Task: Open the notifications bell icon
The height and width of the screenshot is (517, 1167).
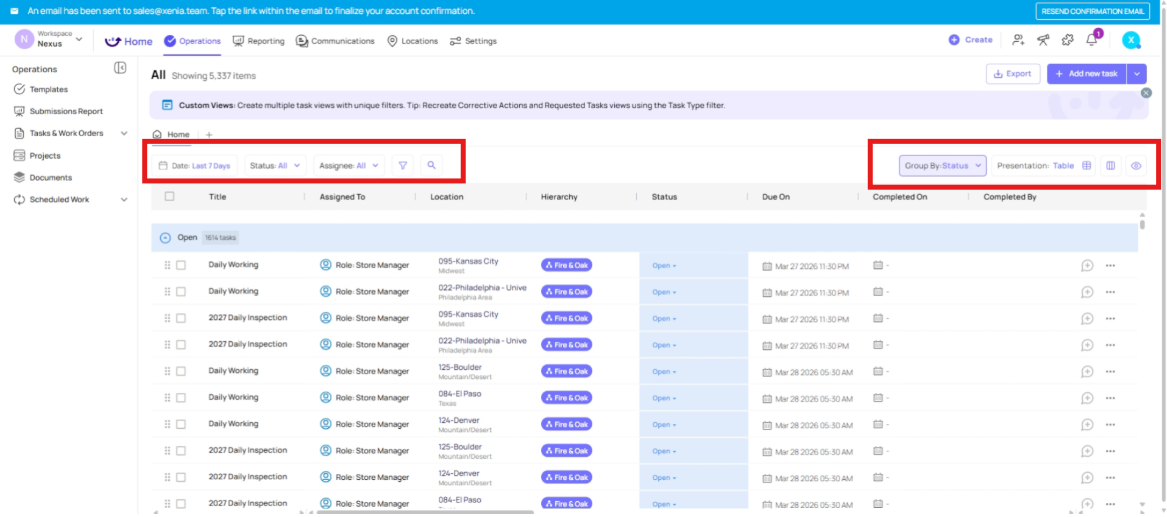Action: [1092, 40]
